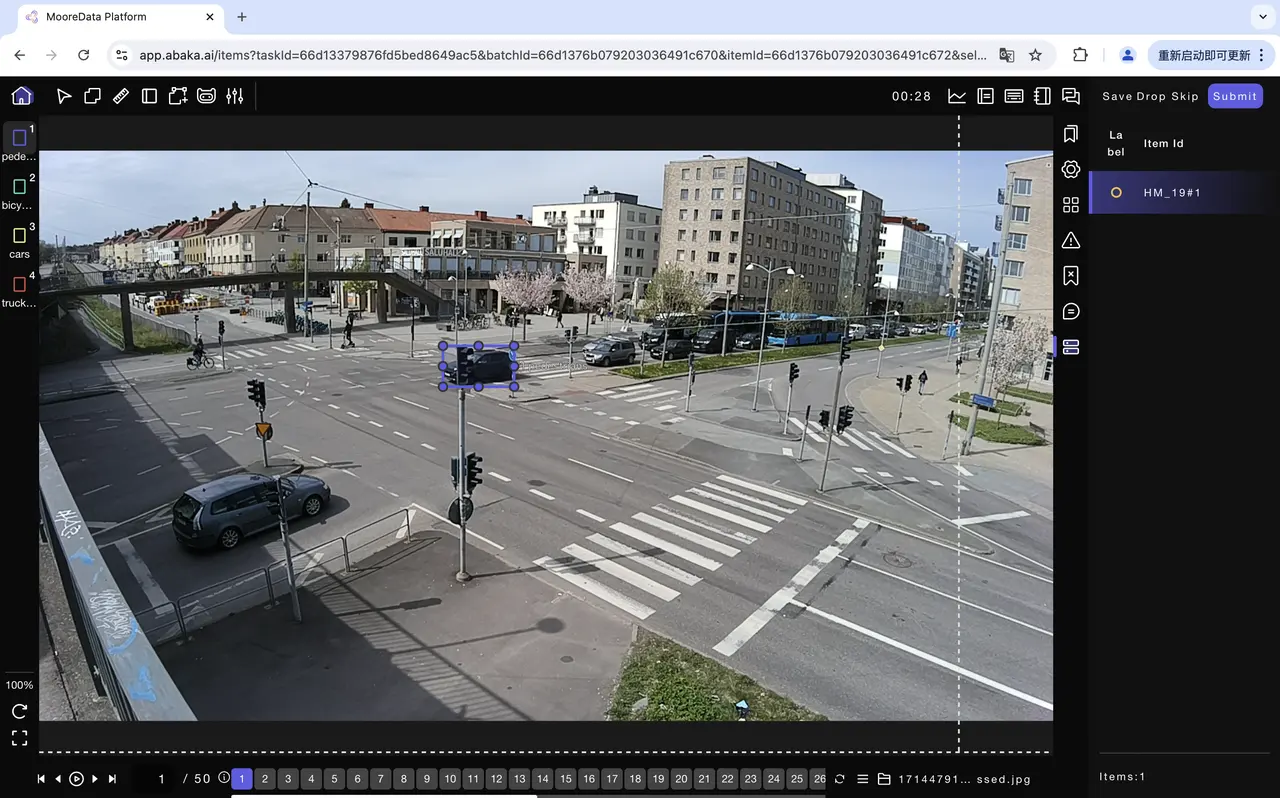Go to the home page icon

pyautogui.click(x=22, y=96)
